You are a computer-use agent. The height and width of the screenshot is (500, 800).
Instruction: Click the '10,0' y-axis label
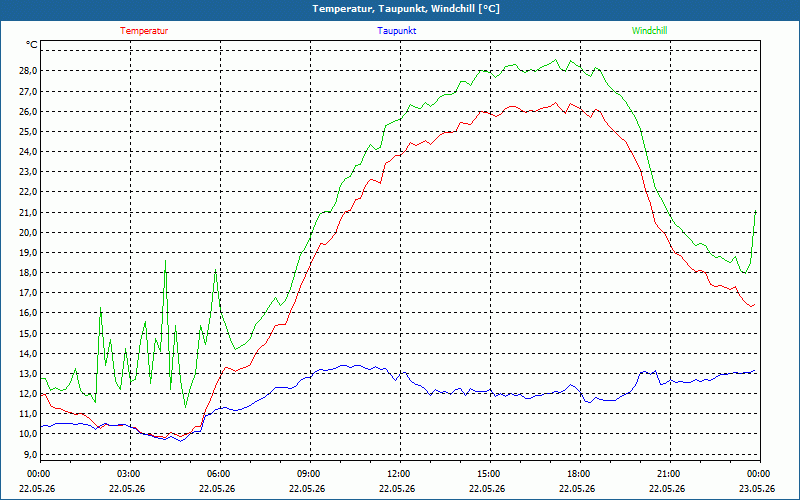28,434
